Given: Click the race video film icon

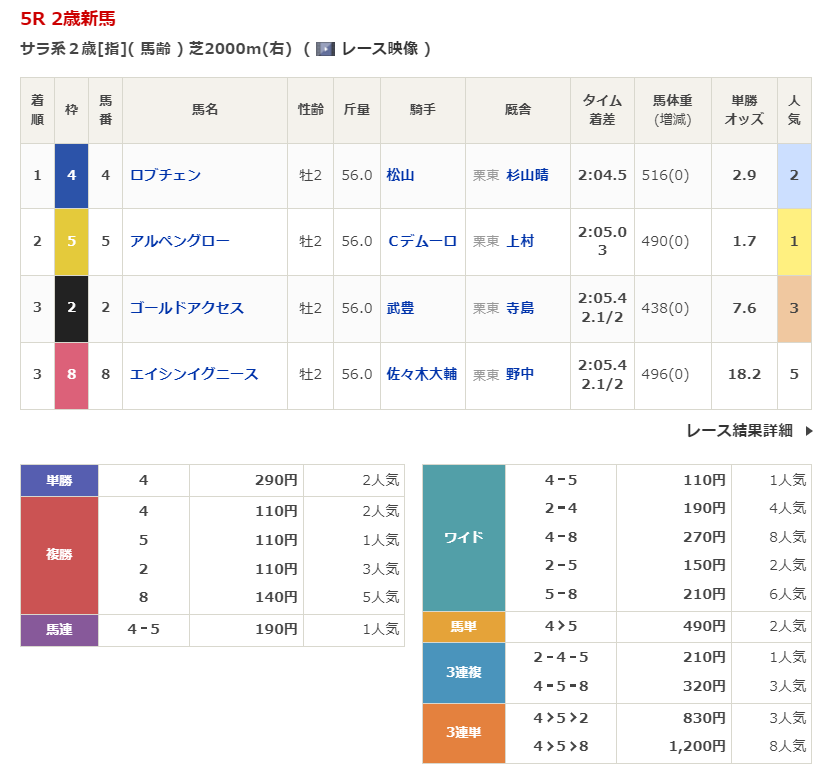Looking at the screenshot, I should pyautogui.click(x=325, y=49).
